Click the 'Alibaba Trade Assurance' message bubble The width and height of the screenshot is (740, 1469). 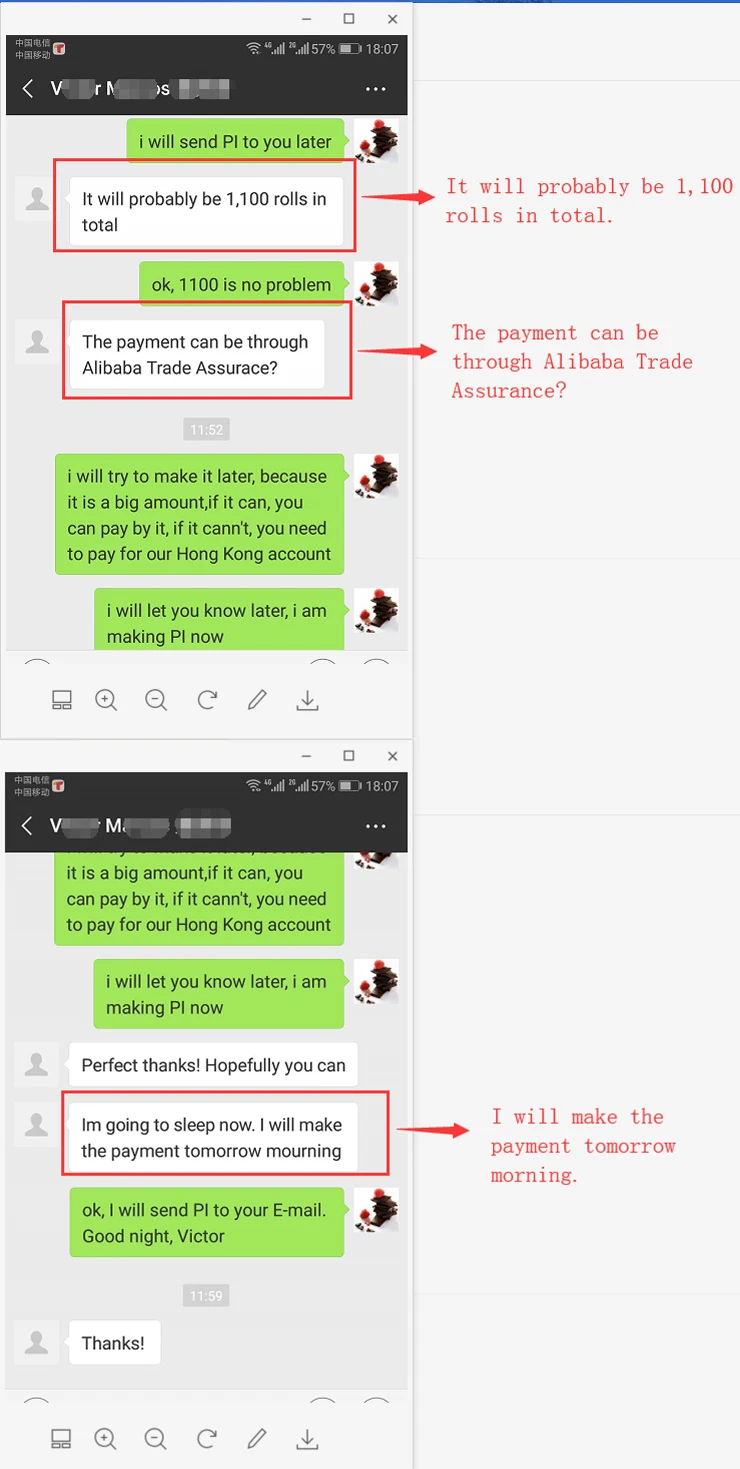click(x=196, y=354)
